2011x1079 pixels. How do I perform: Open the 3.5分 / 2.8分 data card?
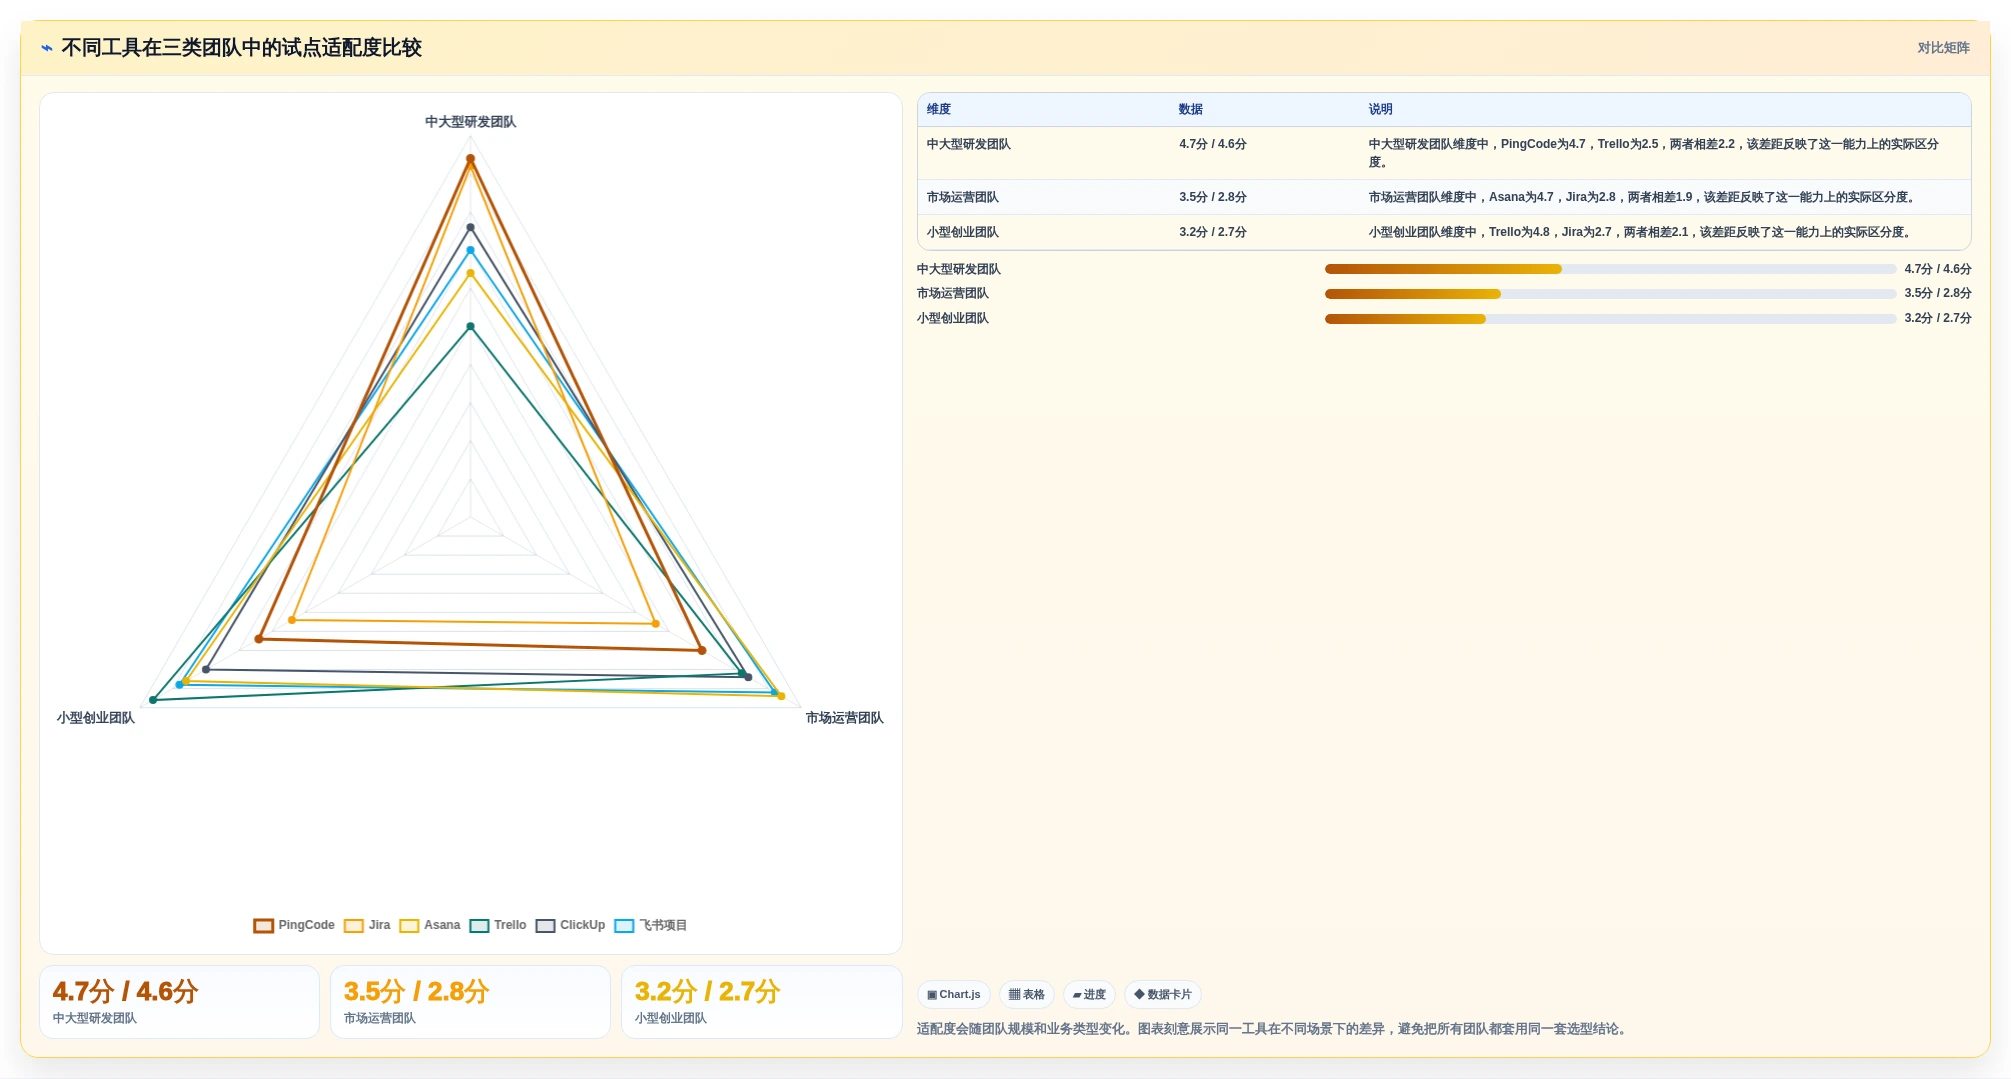(470, 1002)
